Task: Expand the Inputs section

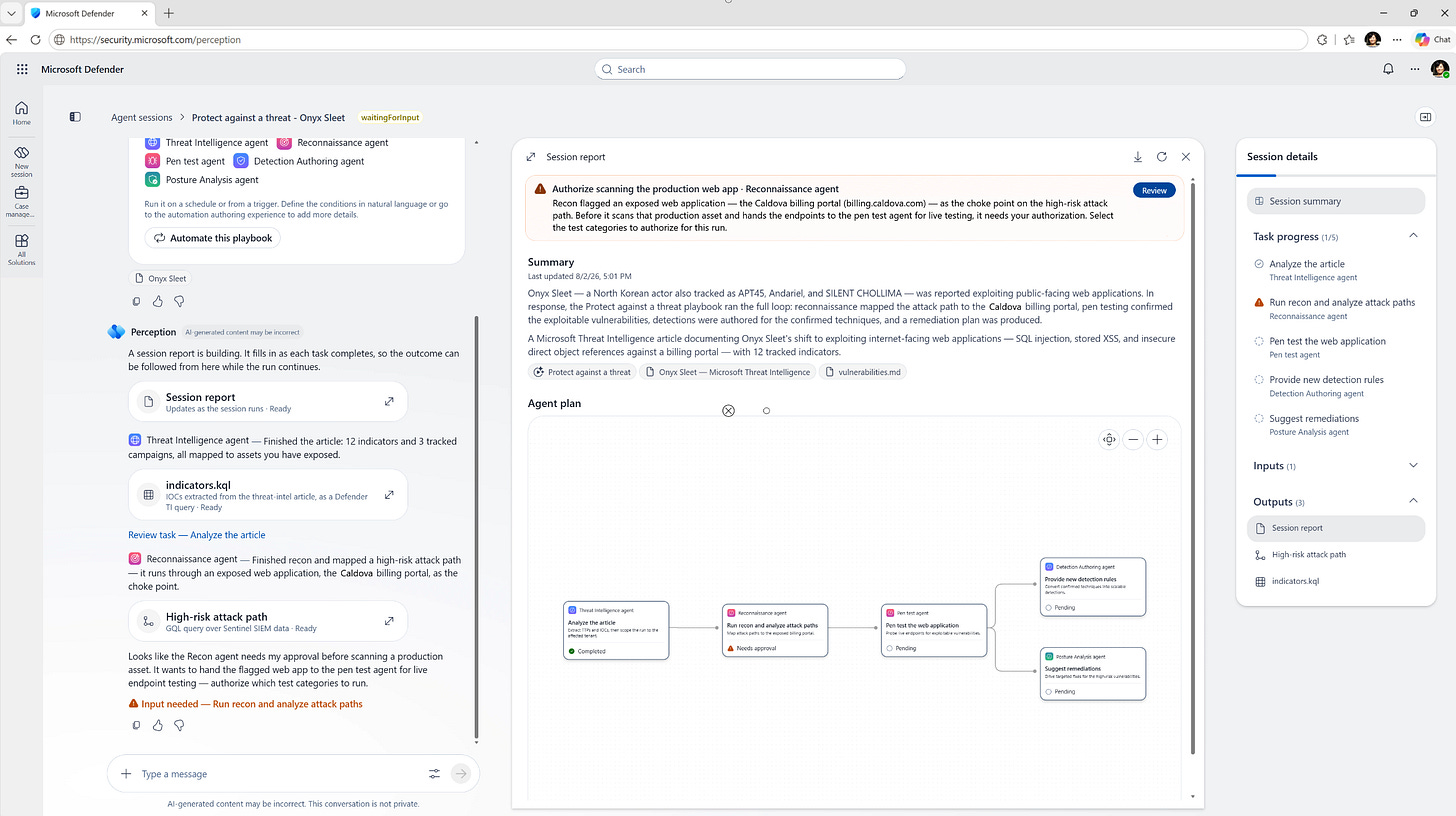Action: pyautogui.click(x=1413, y=465)
